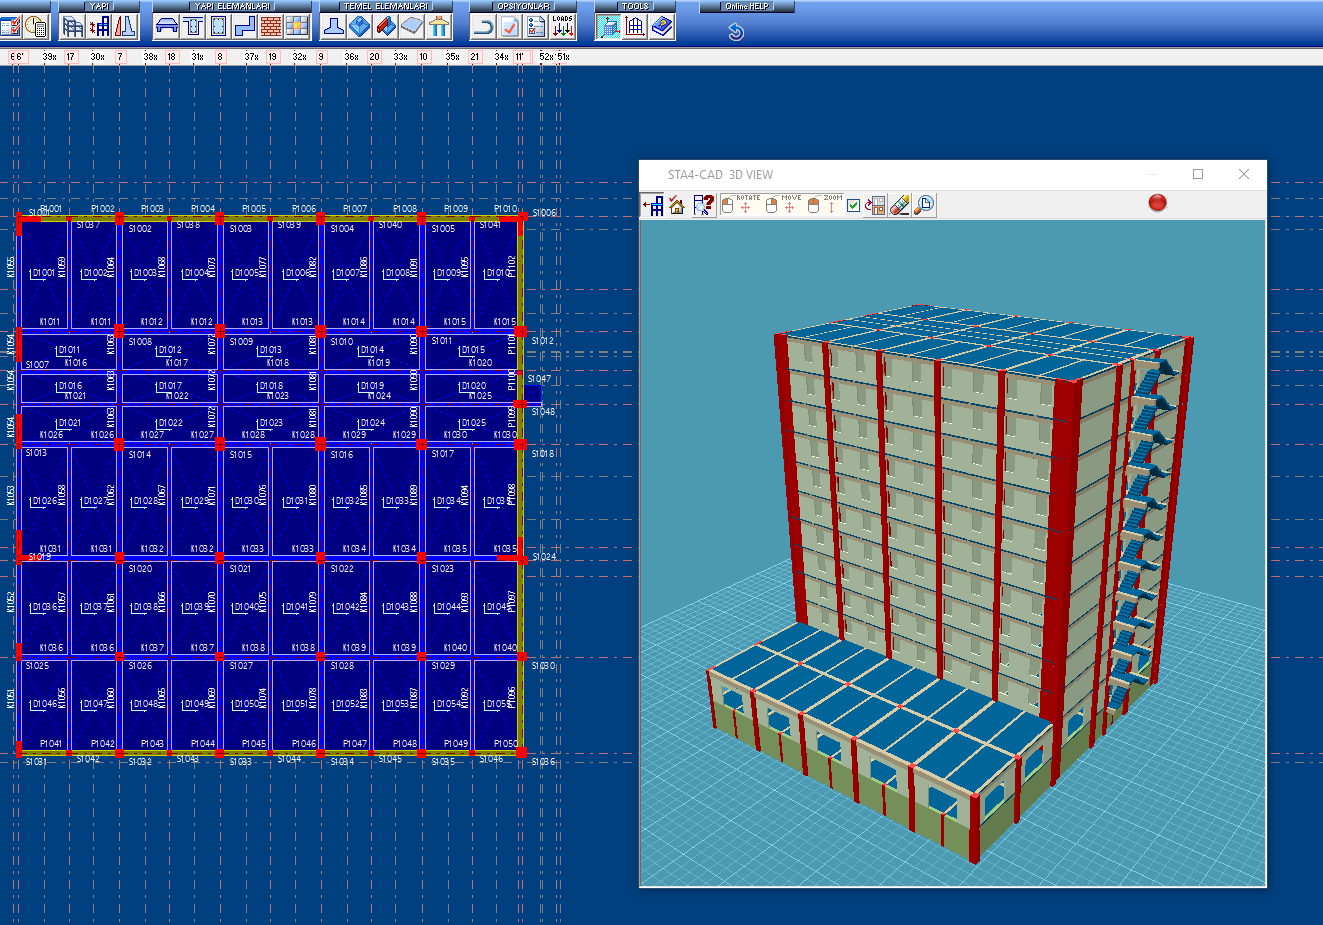The image size is (1323, 925).
Task: Click the paint brush icon in 3D view
Action: (899, 205)
